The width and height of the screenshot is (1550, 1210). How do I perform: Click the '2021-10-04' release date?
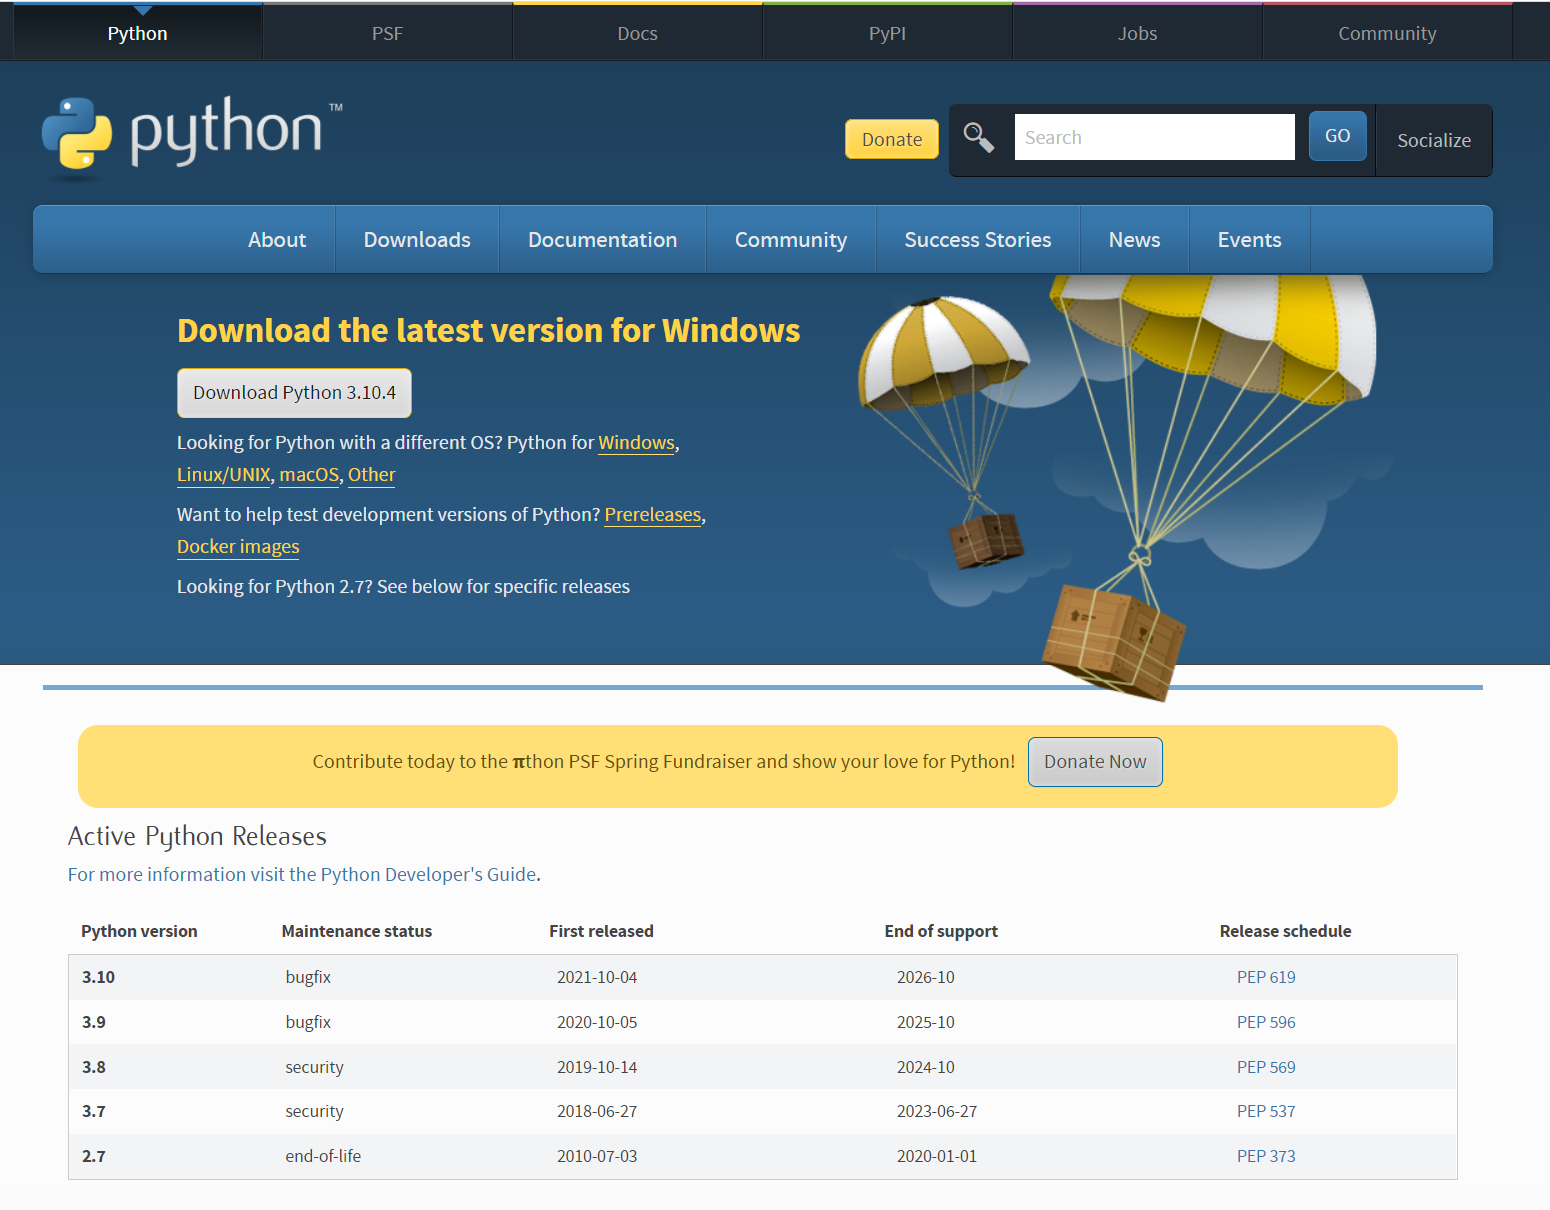(597, 977)
